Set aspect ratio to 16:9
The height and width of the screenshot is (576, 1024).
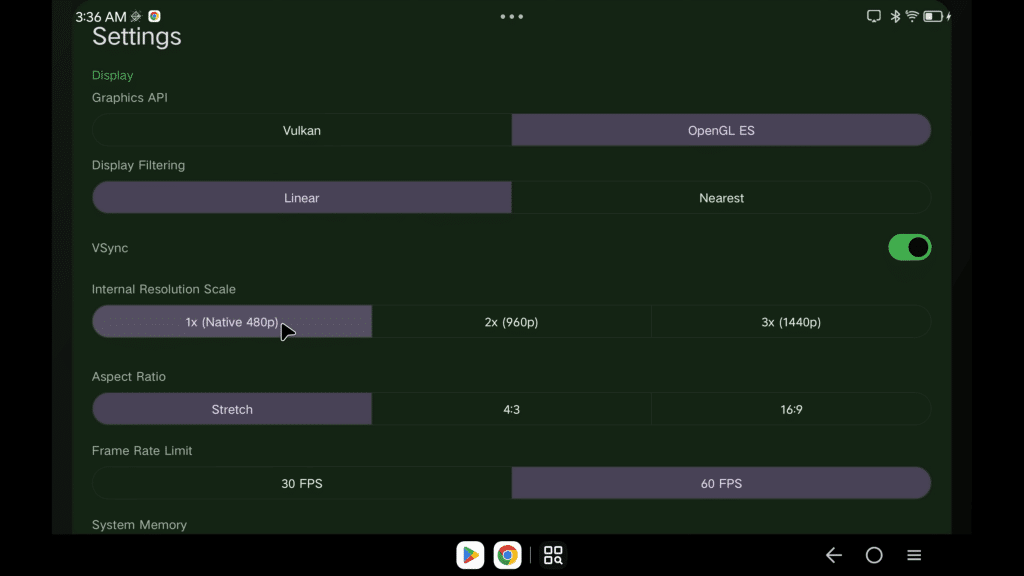[791, 409]
